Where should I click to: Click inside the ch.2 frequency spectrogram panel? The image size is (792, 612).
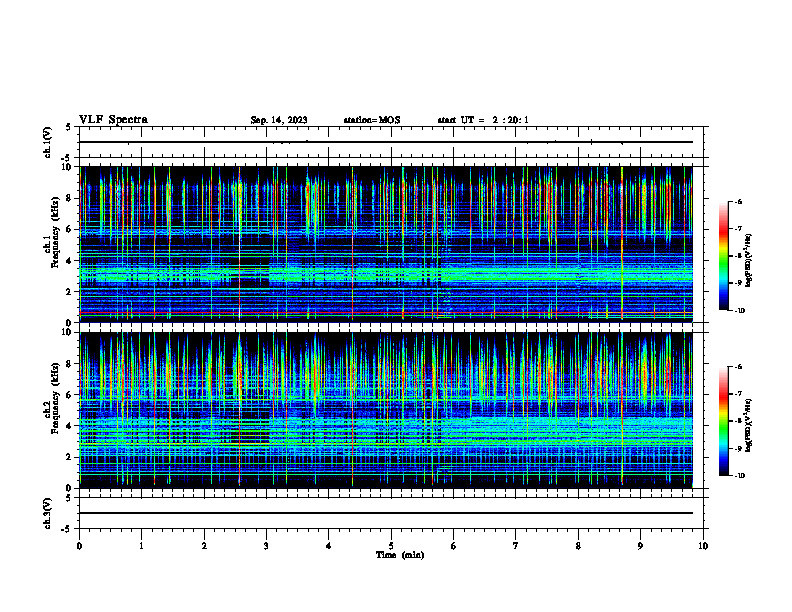pyautogui.click(x=386, y=410)
